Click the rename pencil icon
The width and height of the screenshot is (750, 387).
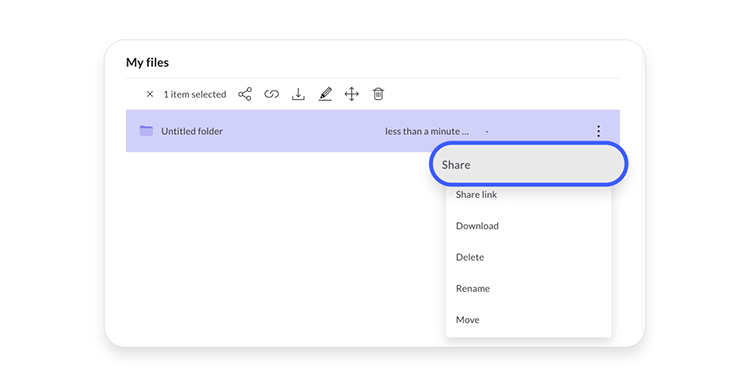point(325,94)
